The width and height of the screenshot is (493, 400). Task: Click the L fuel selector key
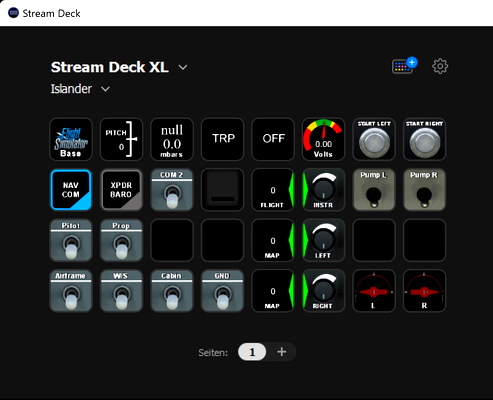pos(374,291)
